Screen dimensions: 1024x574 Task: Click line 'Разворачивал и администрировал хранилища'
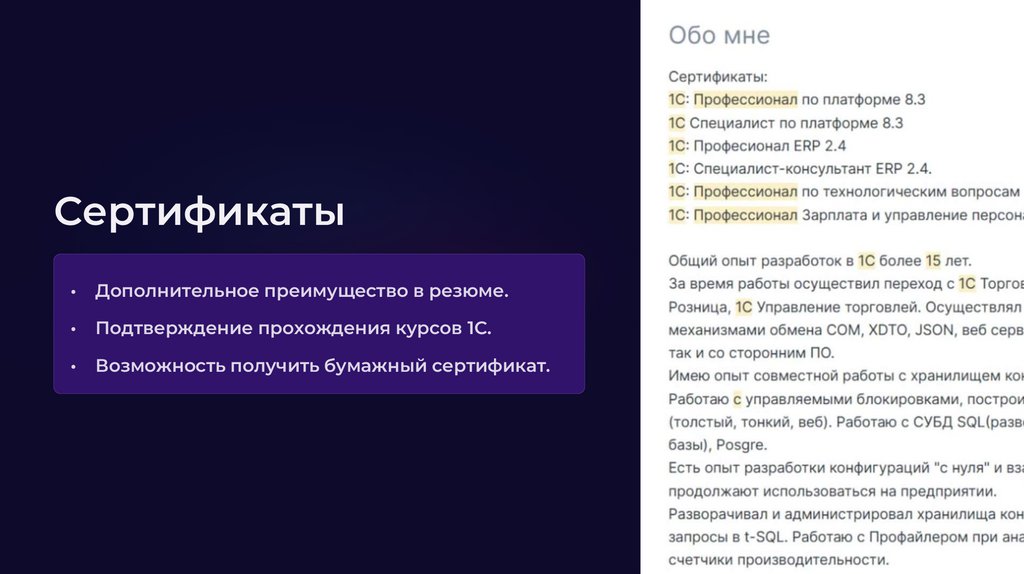846,514
